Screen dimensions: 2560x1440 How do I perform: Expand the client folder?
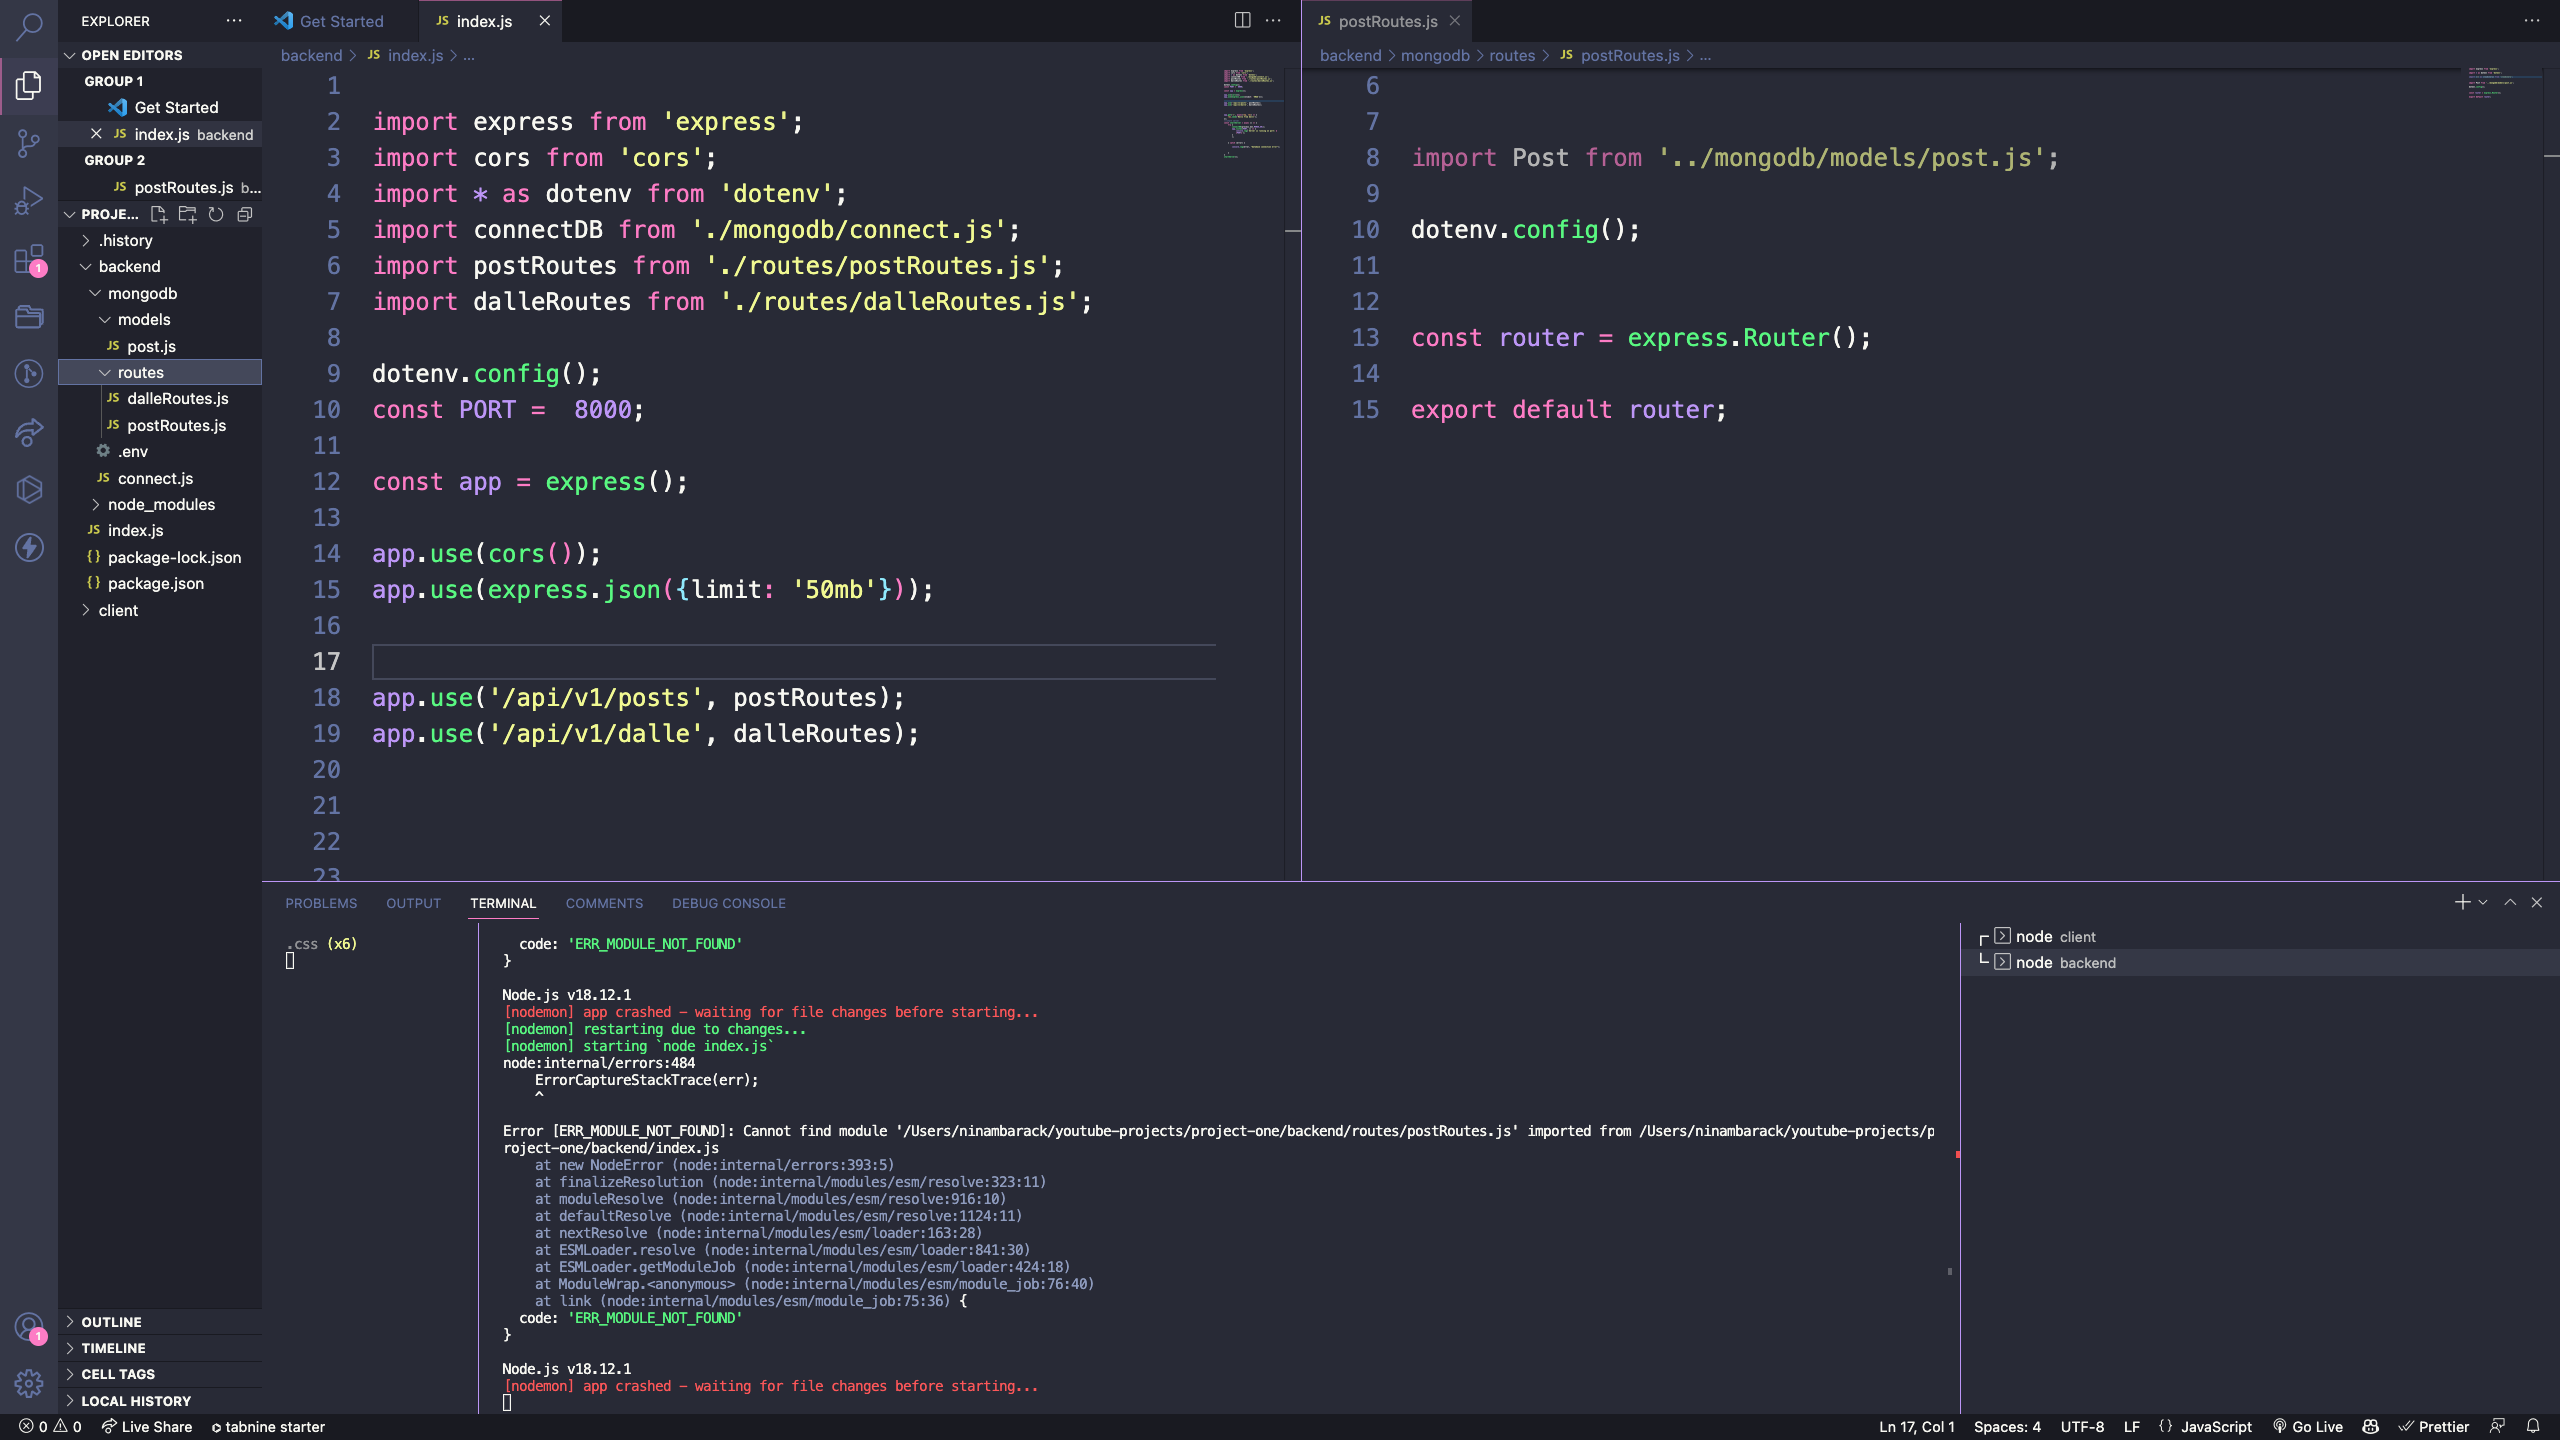86,610
